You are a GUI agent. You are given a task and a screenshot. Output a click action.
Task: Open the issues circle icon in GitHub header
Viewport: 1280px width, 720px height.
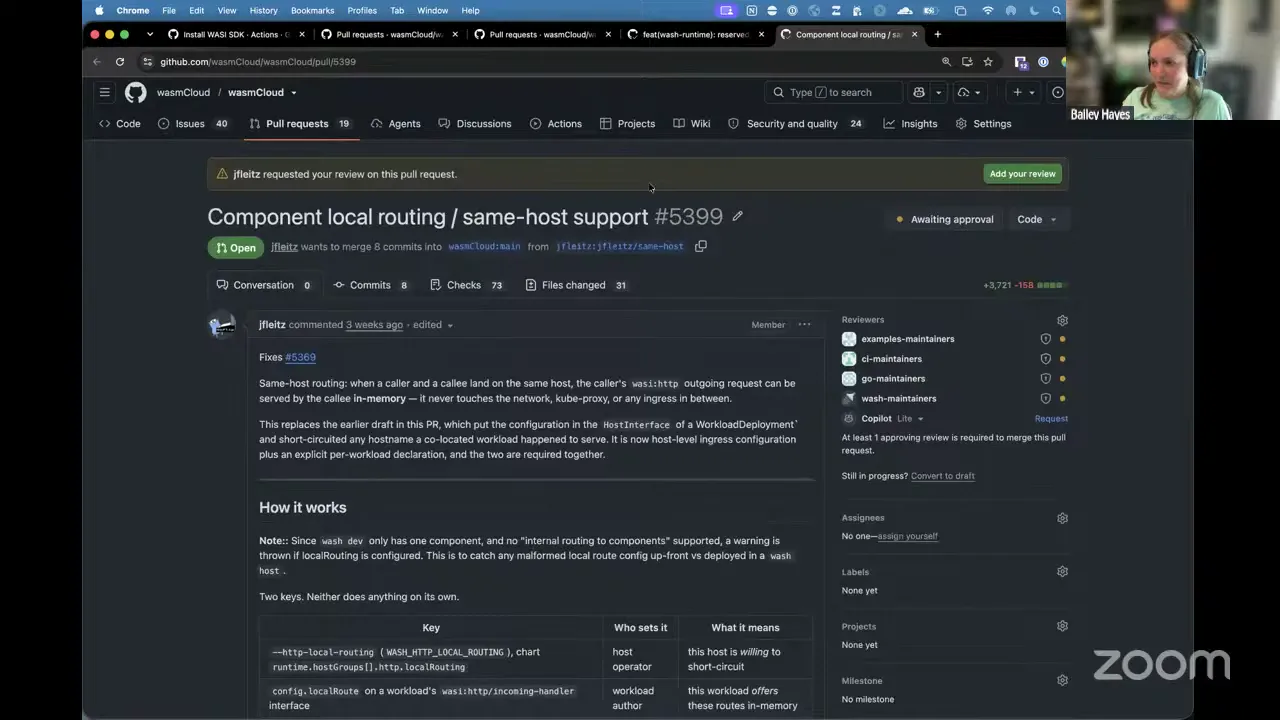(x=1058, y=93)
